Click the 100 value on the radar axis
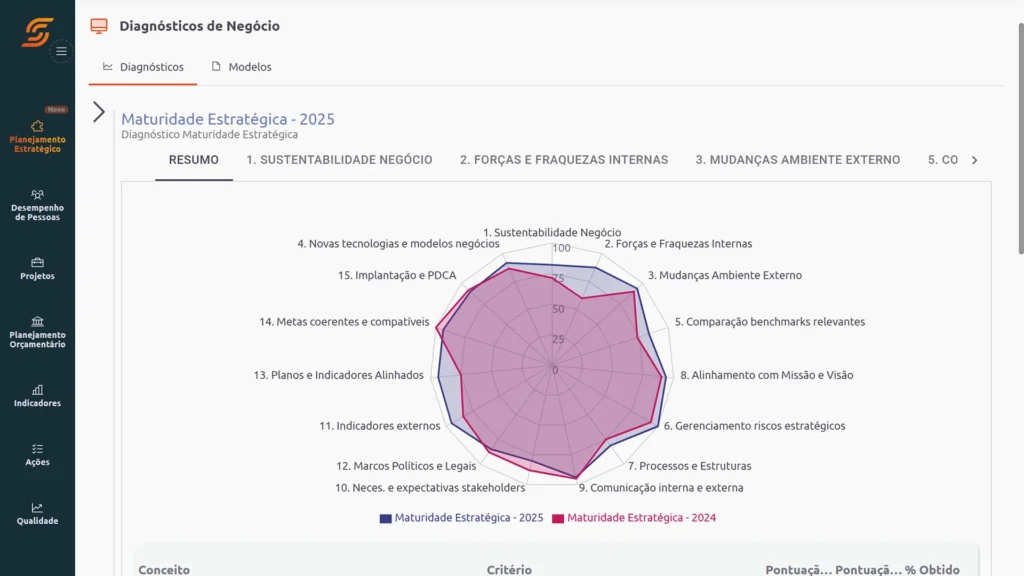 pyautogui.click(x=561, y=248)
